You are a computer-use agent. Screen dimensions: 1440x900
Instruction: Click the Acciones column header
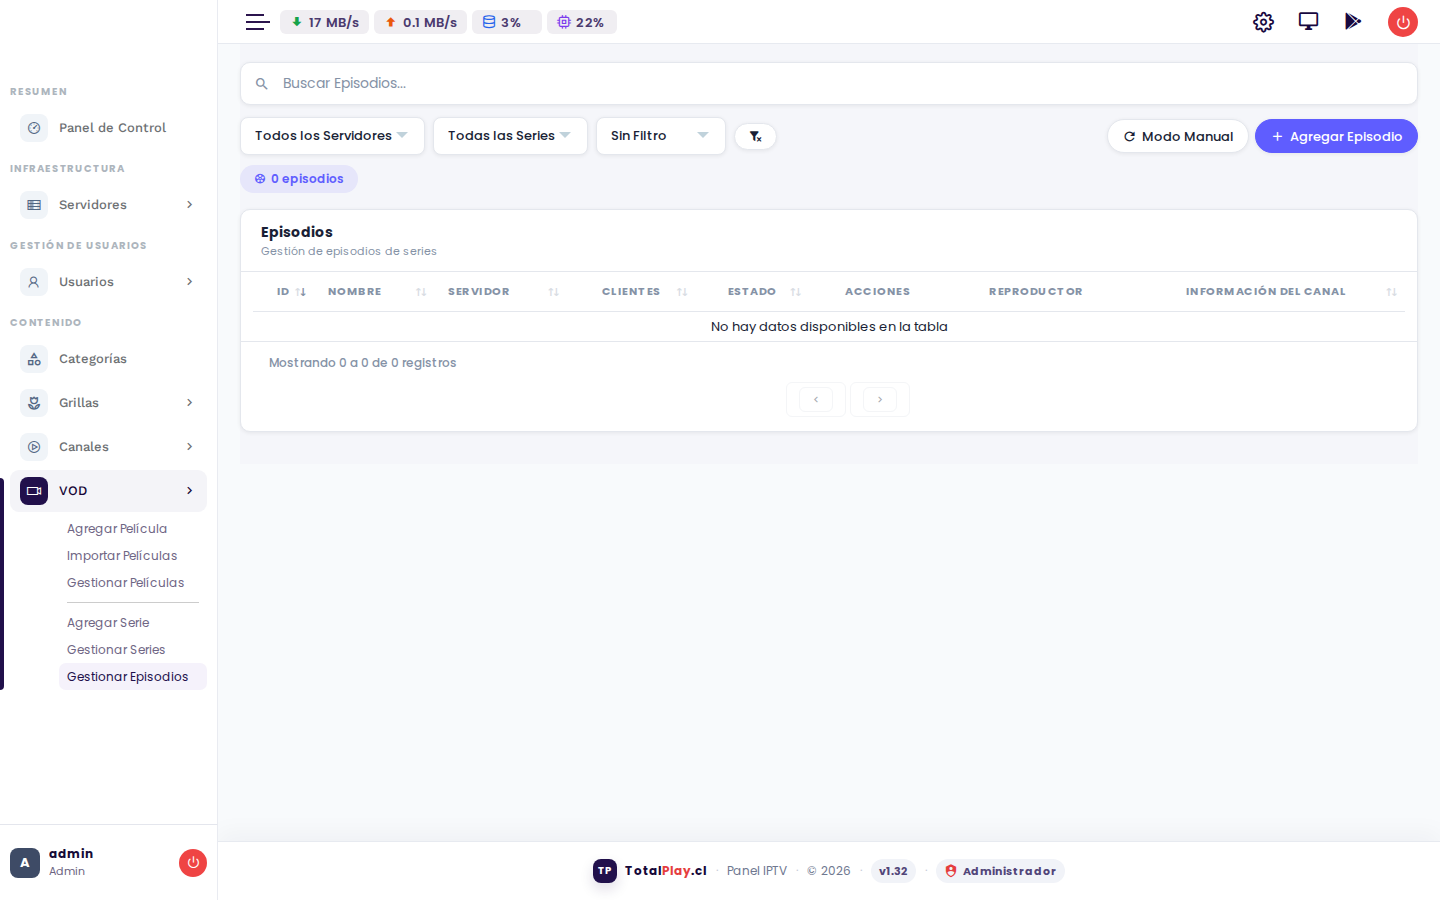pos(877,292)
